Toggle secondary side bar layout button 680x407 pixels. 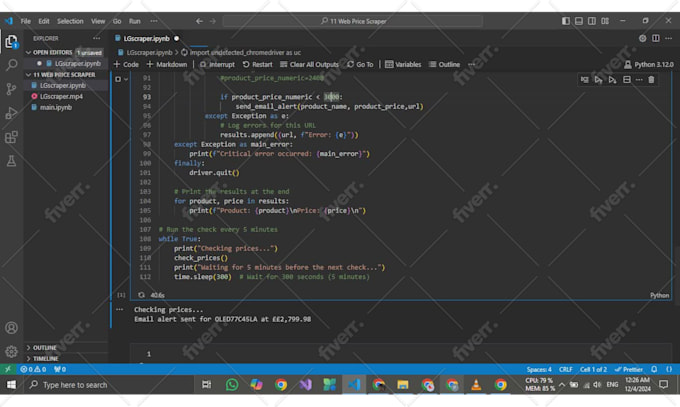pos(592,20)
